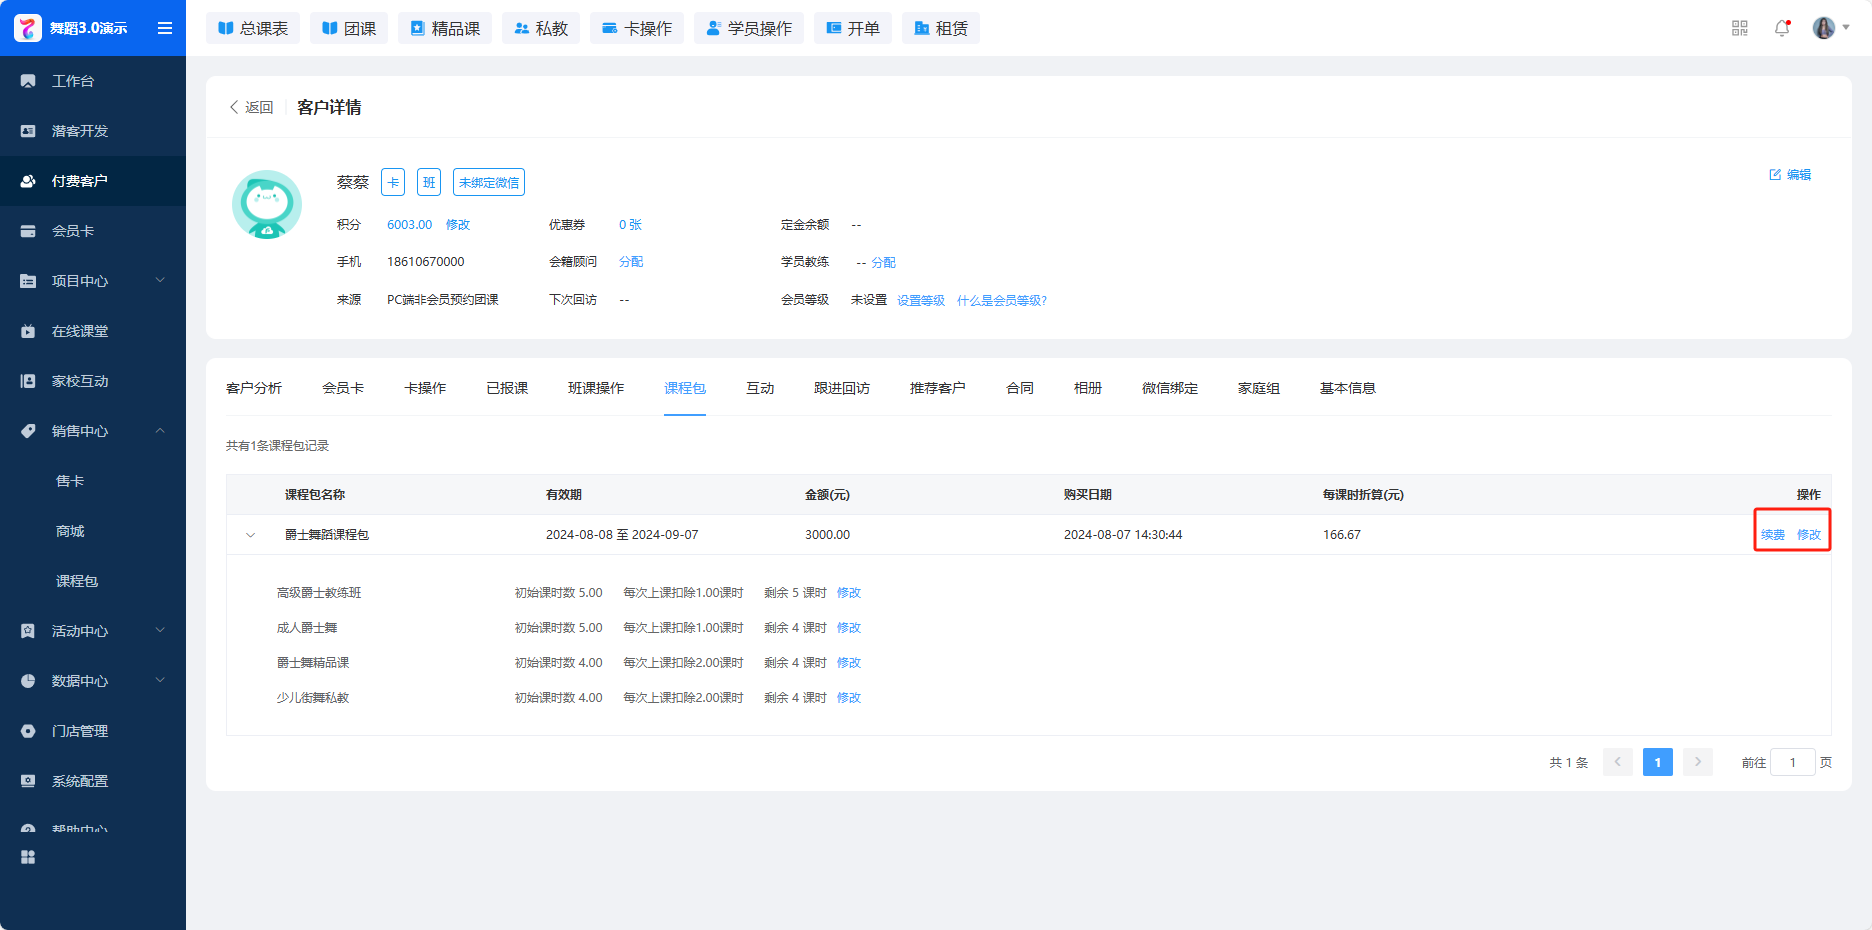Open the apps grid icon at sidebar bottom

28,857
